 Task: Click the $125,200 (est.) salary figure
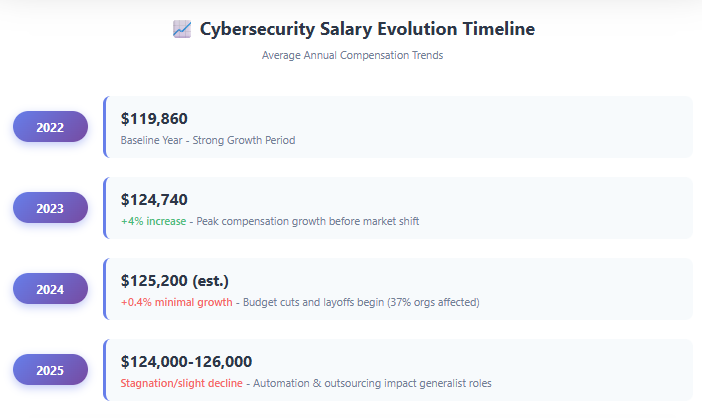(x=175, y=281)
